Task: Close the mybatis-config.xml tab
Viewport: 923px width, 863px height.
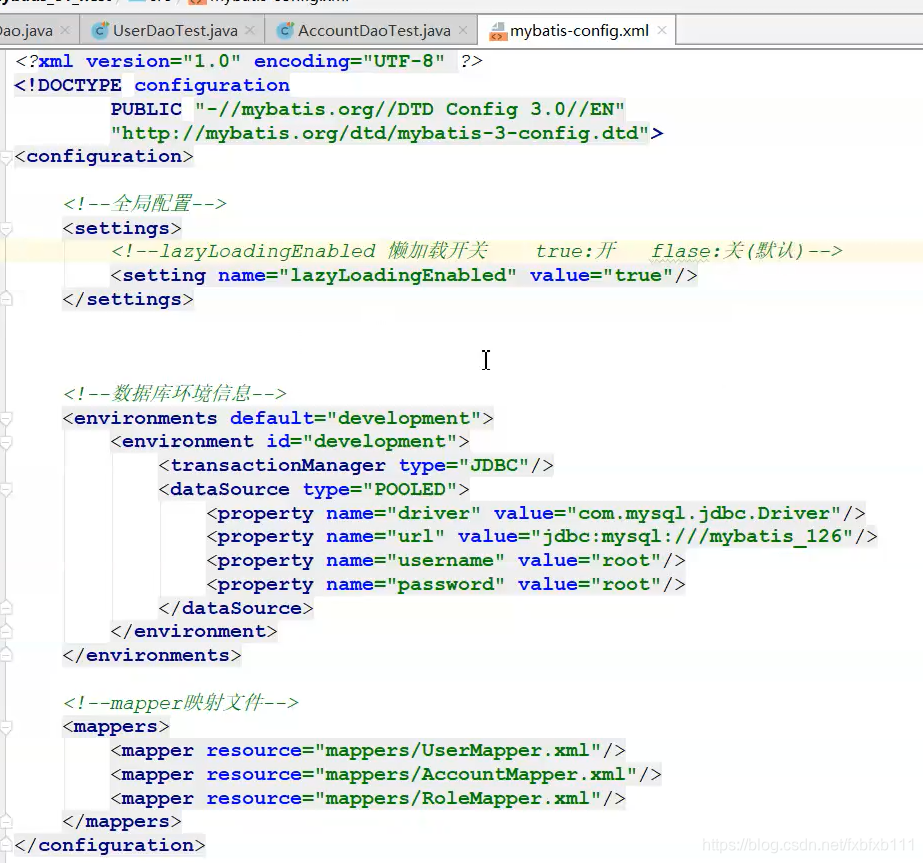Action: [662, 30]
